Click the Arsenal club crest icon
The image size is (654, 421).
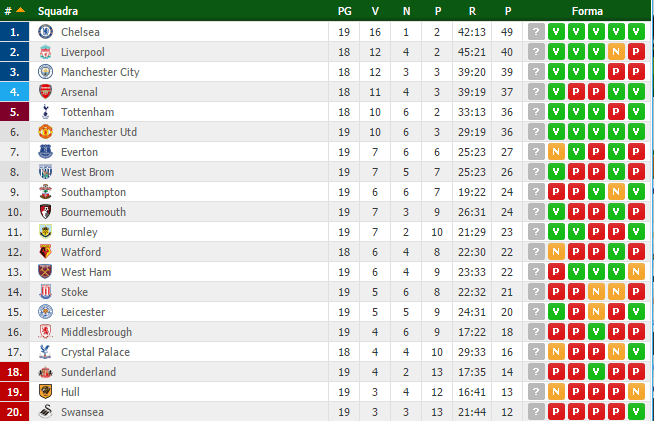pos(45,92)
